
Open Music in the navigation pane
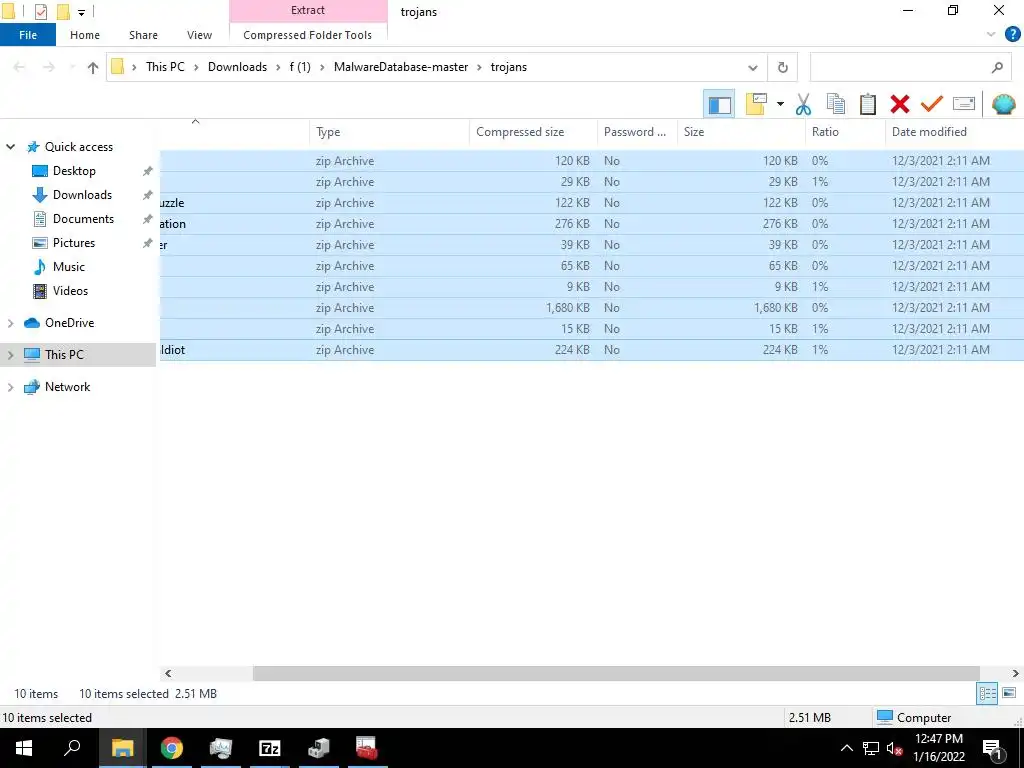click(69, 267)
